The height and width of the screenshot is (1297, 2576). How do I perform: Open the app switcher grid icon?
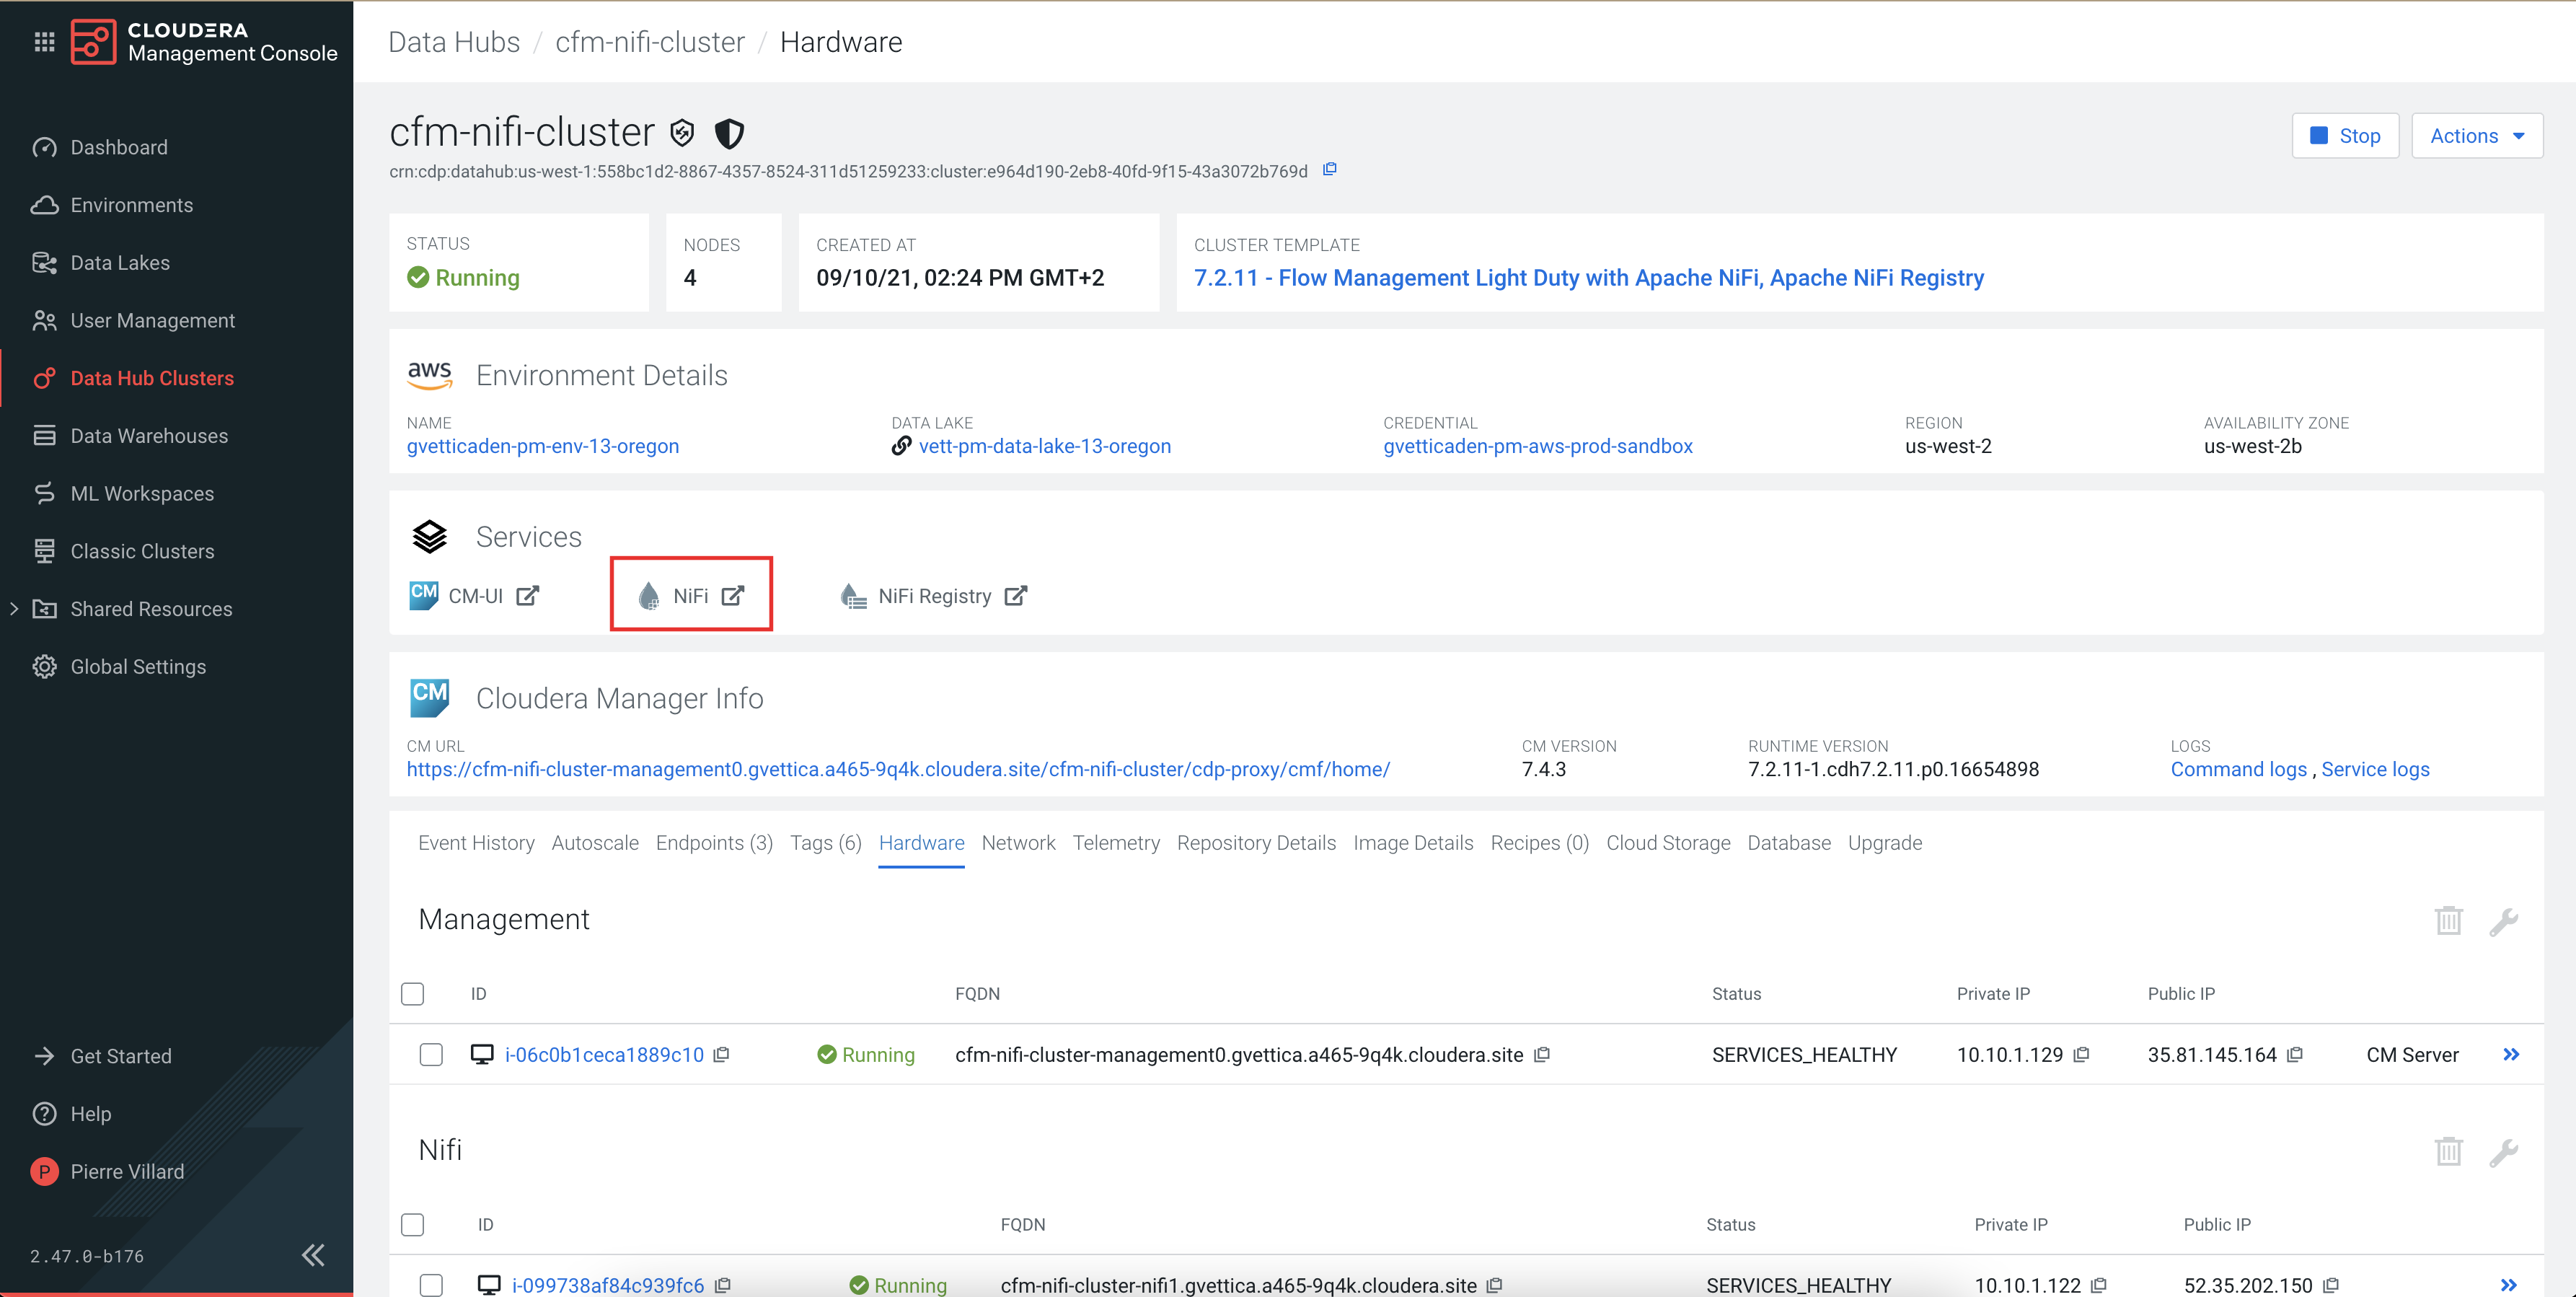tap(44, 41)
